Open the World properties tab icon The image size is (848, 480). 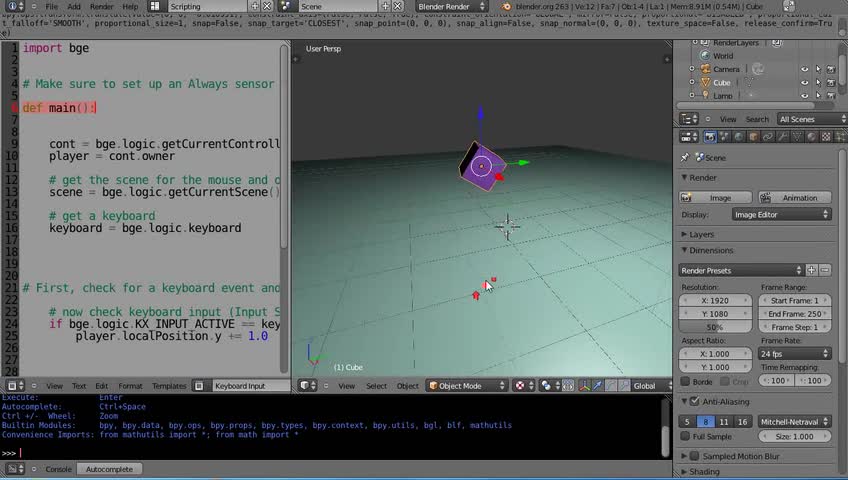[x=739, y=137]
